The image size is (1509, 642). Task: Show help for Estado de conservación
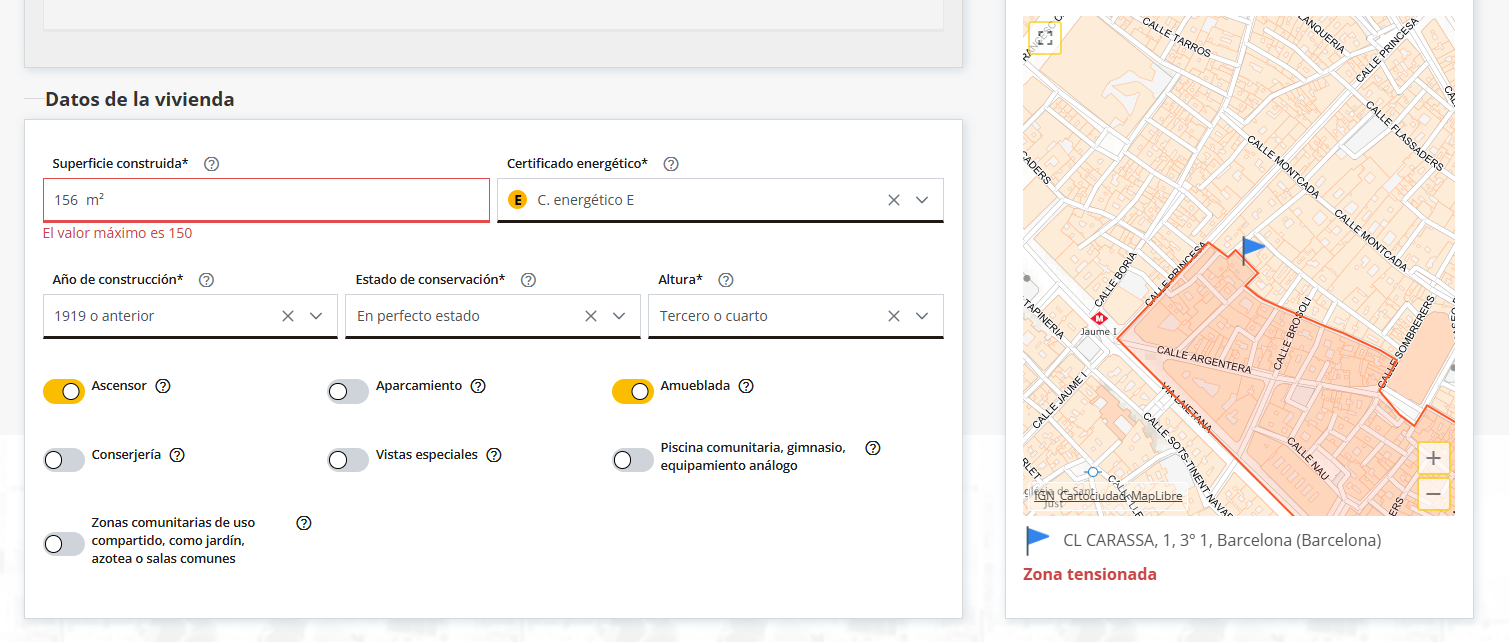click(528, 280)
